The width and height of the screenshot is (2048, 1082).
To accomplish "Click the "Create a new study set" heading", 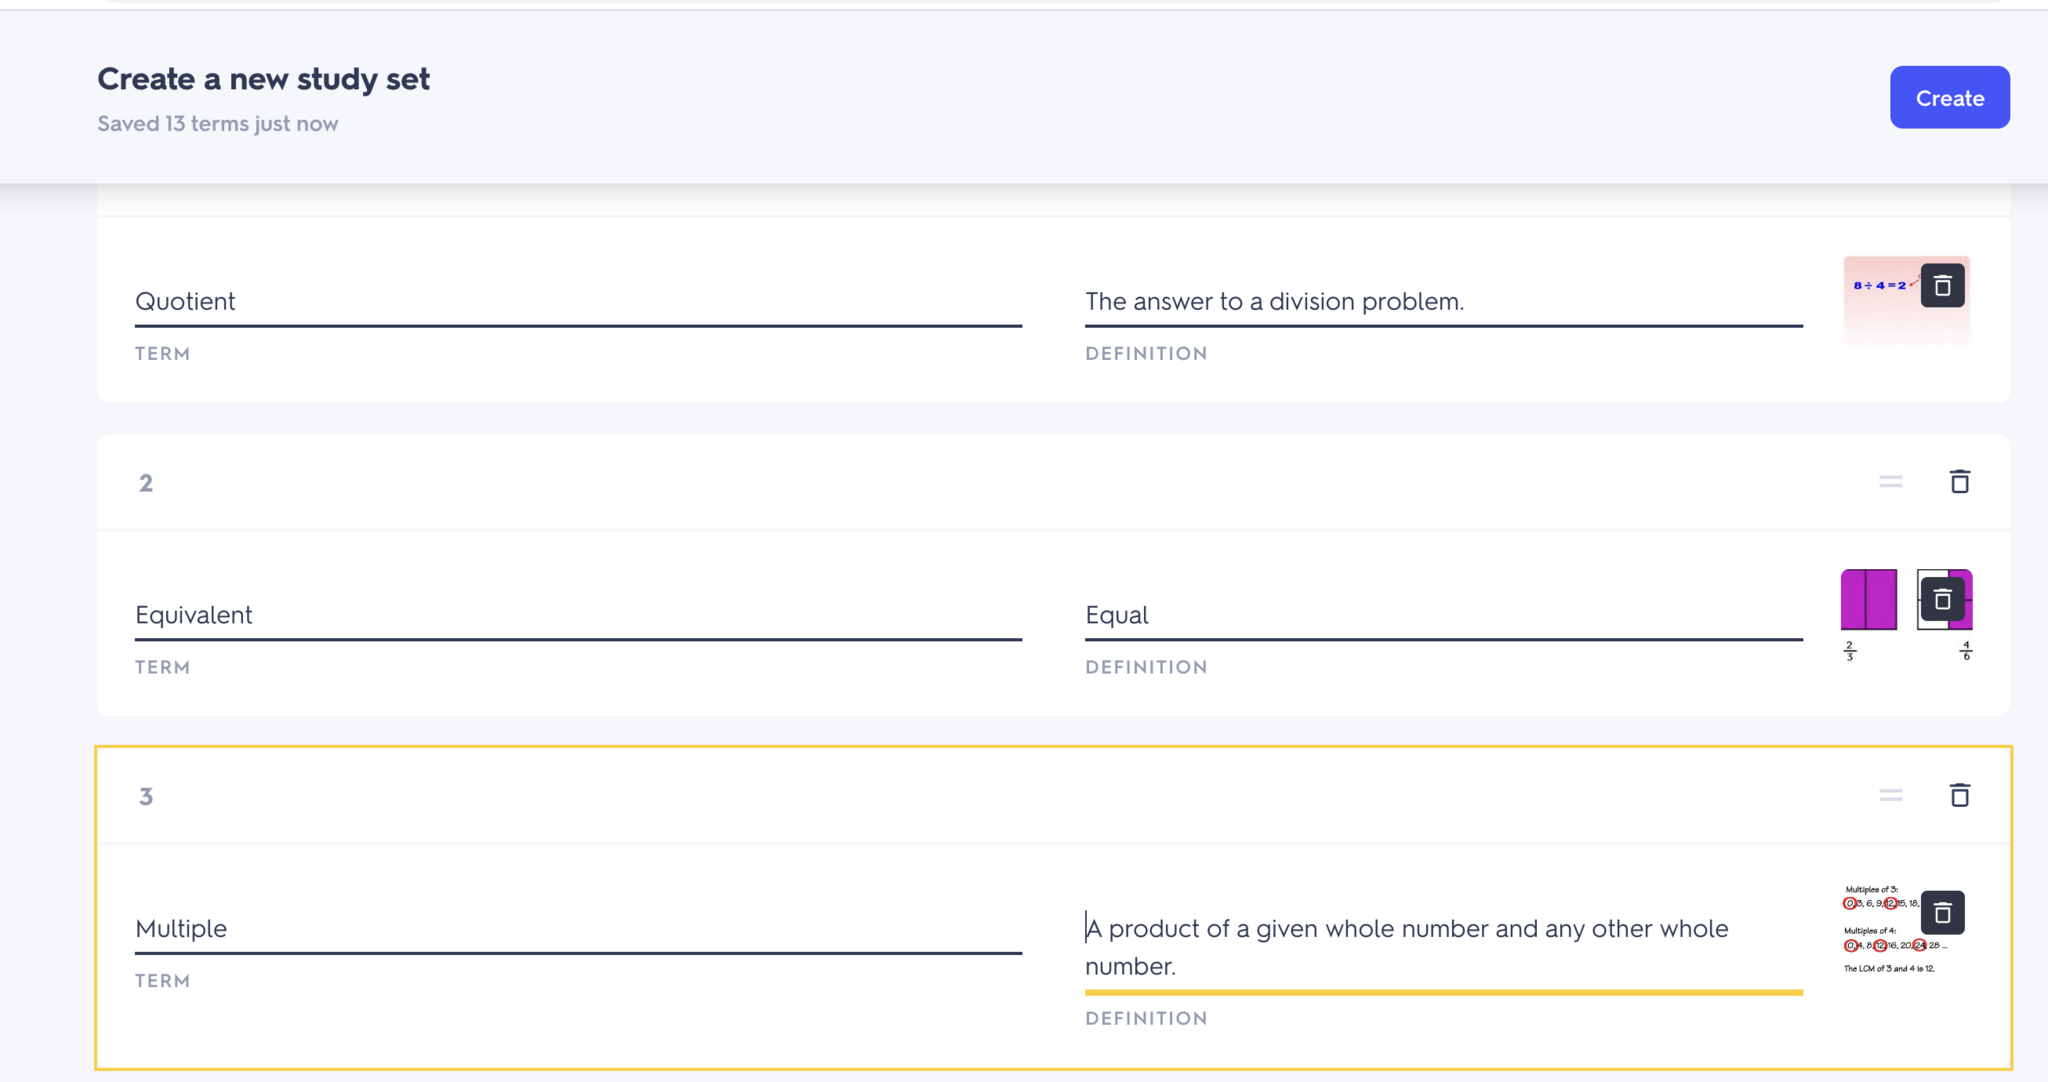I will 263,79.
